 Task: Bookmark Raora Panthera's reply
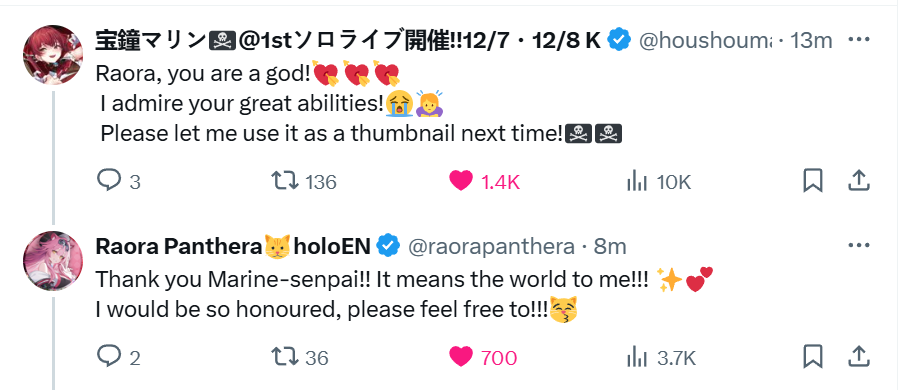[x=813, y=357]
